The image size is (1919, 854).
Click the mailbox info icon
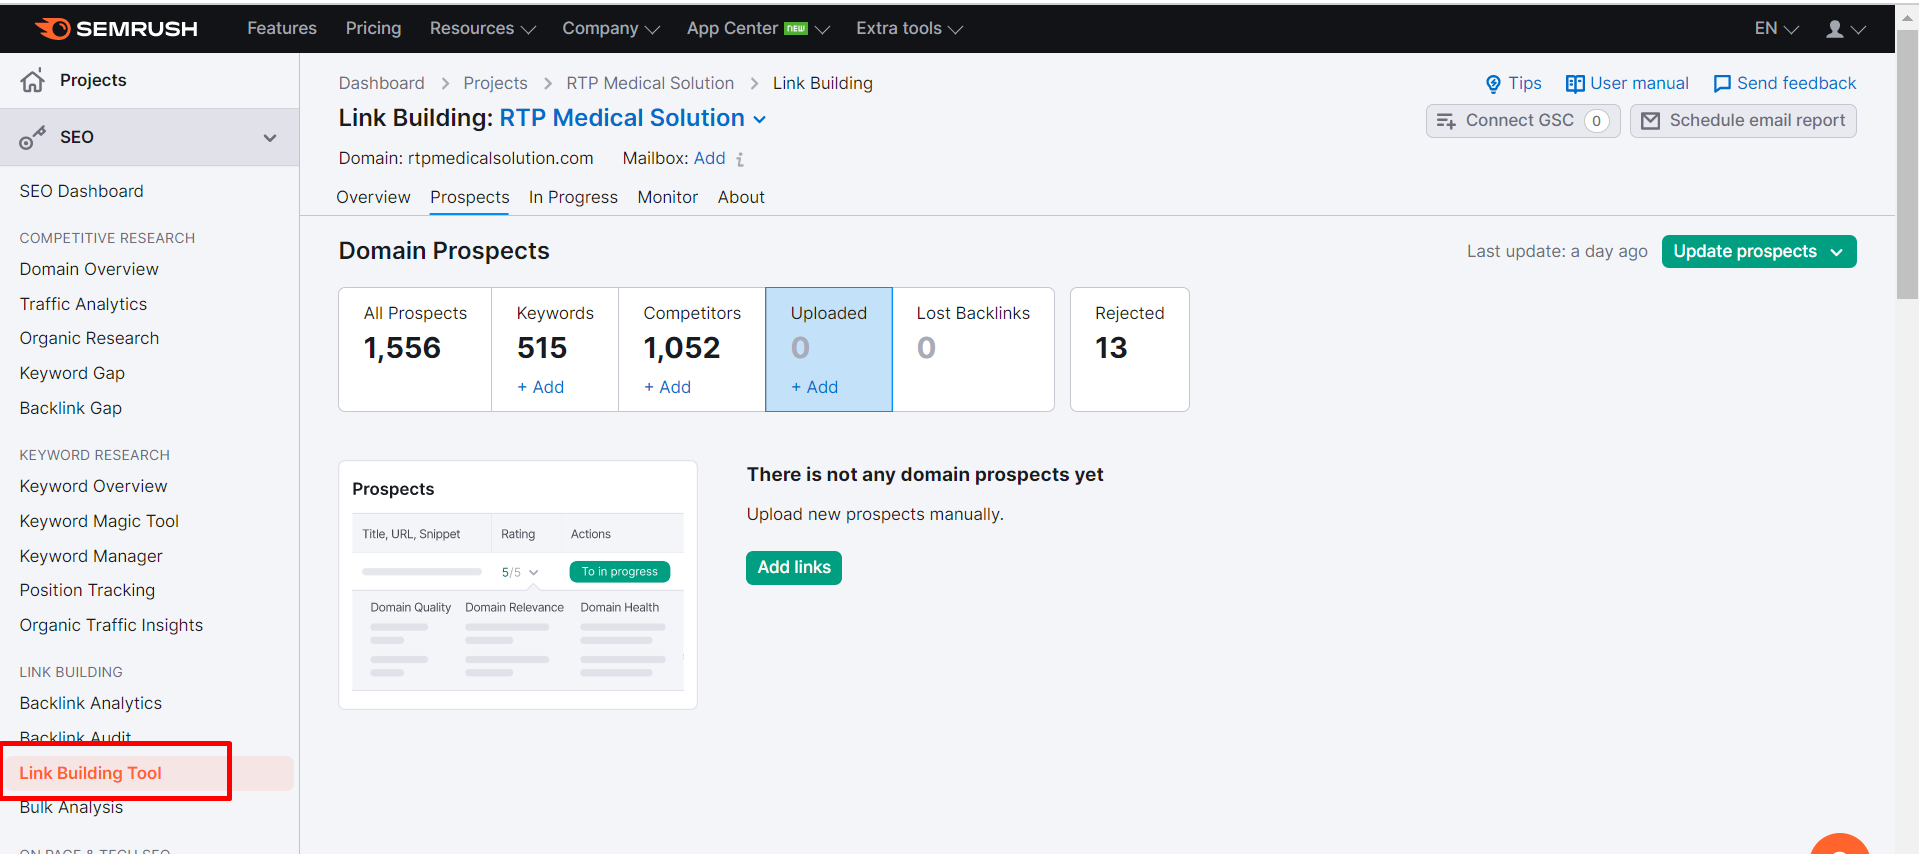[740, 159]
